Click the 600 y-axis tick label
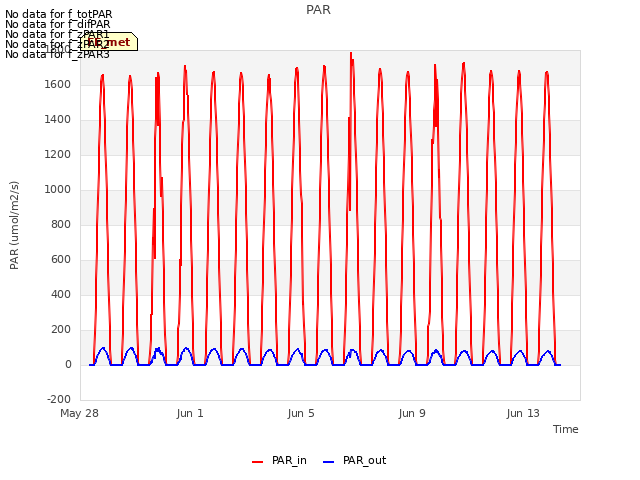Screen dimensions: 640x480 click(61, 260)
